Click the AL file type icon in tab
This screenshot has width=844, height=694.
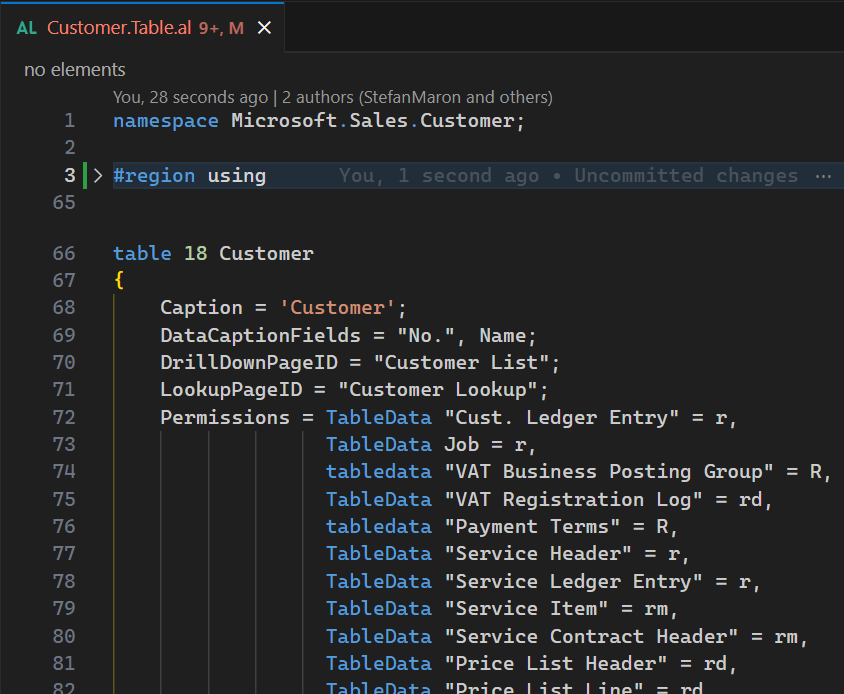pos(27,28)
